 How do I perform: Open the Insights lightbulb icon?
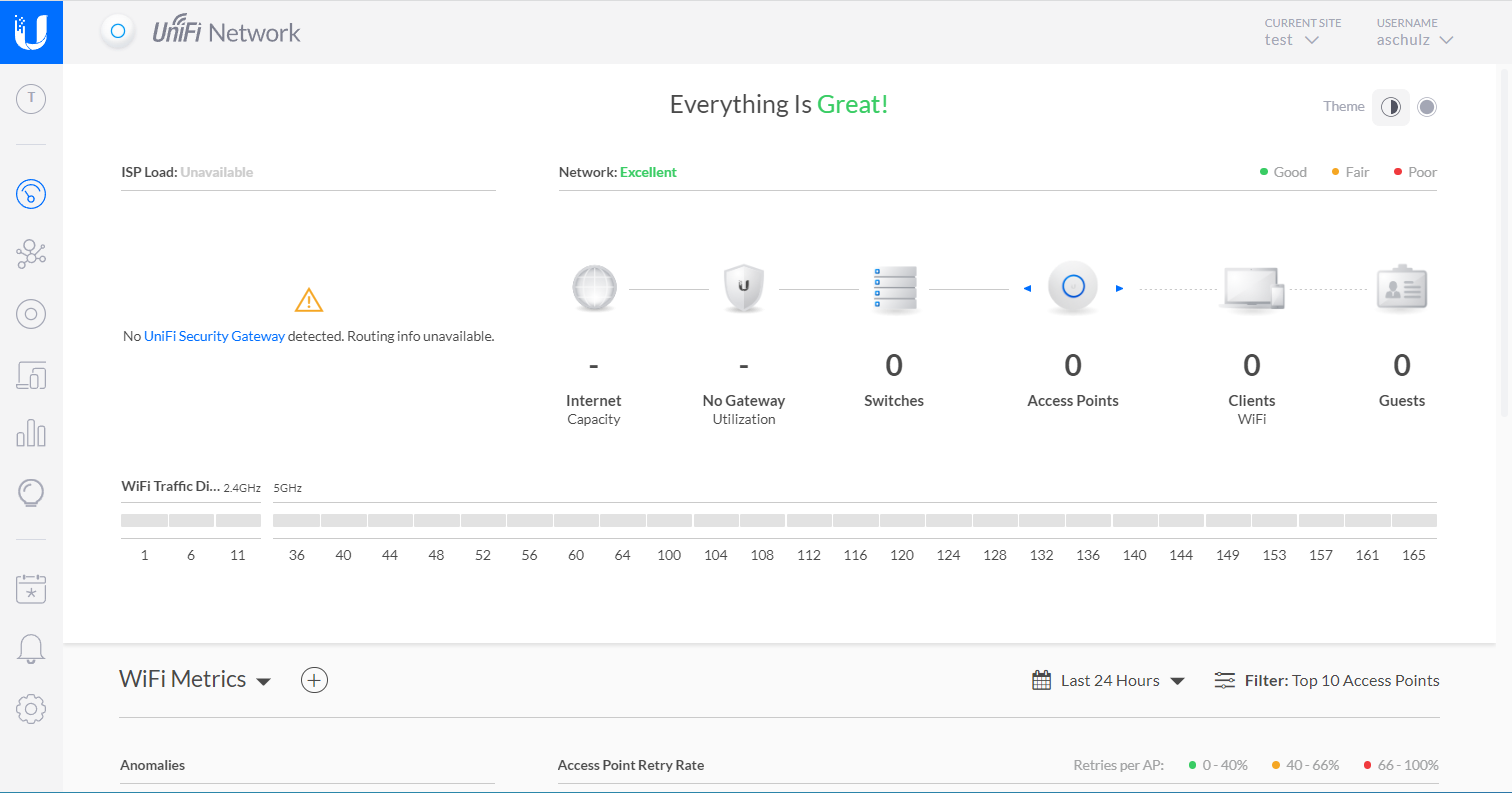tap(32, 493)
